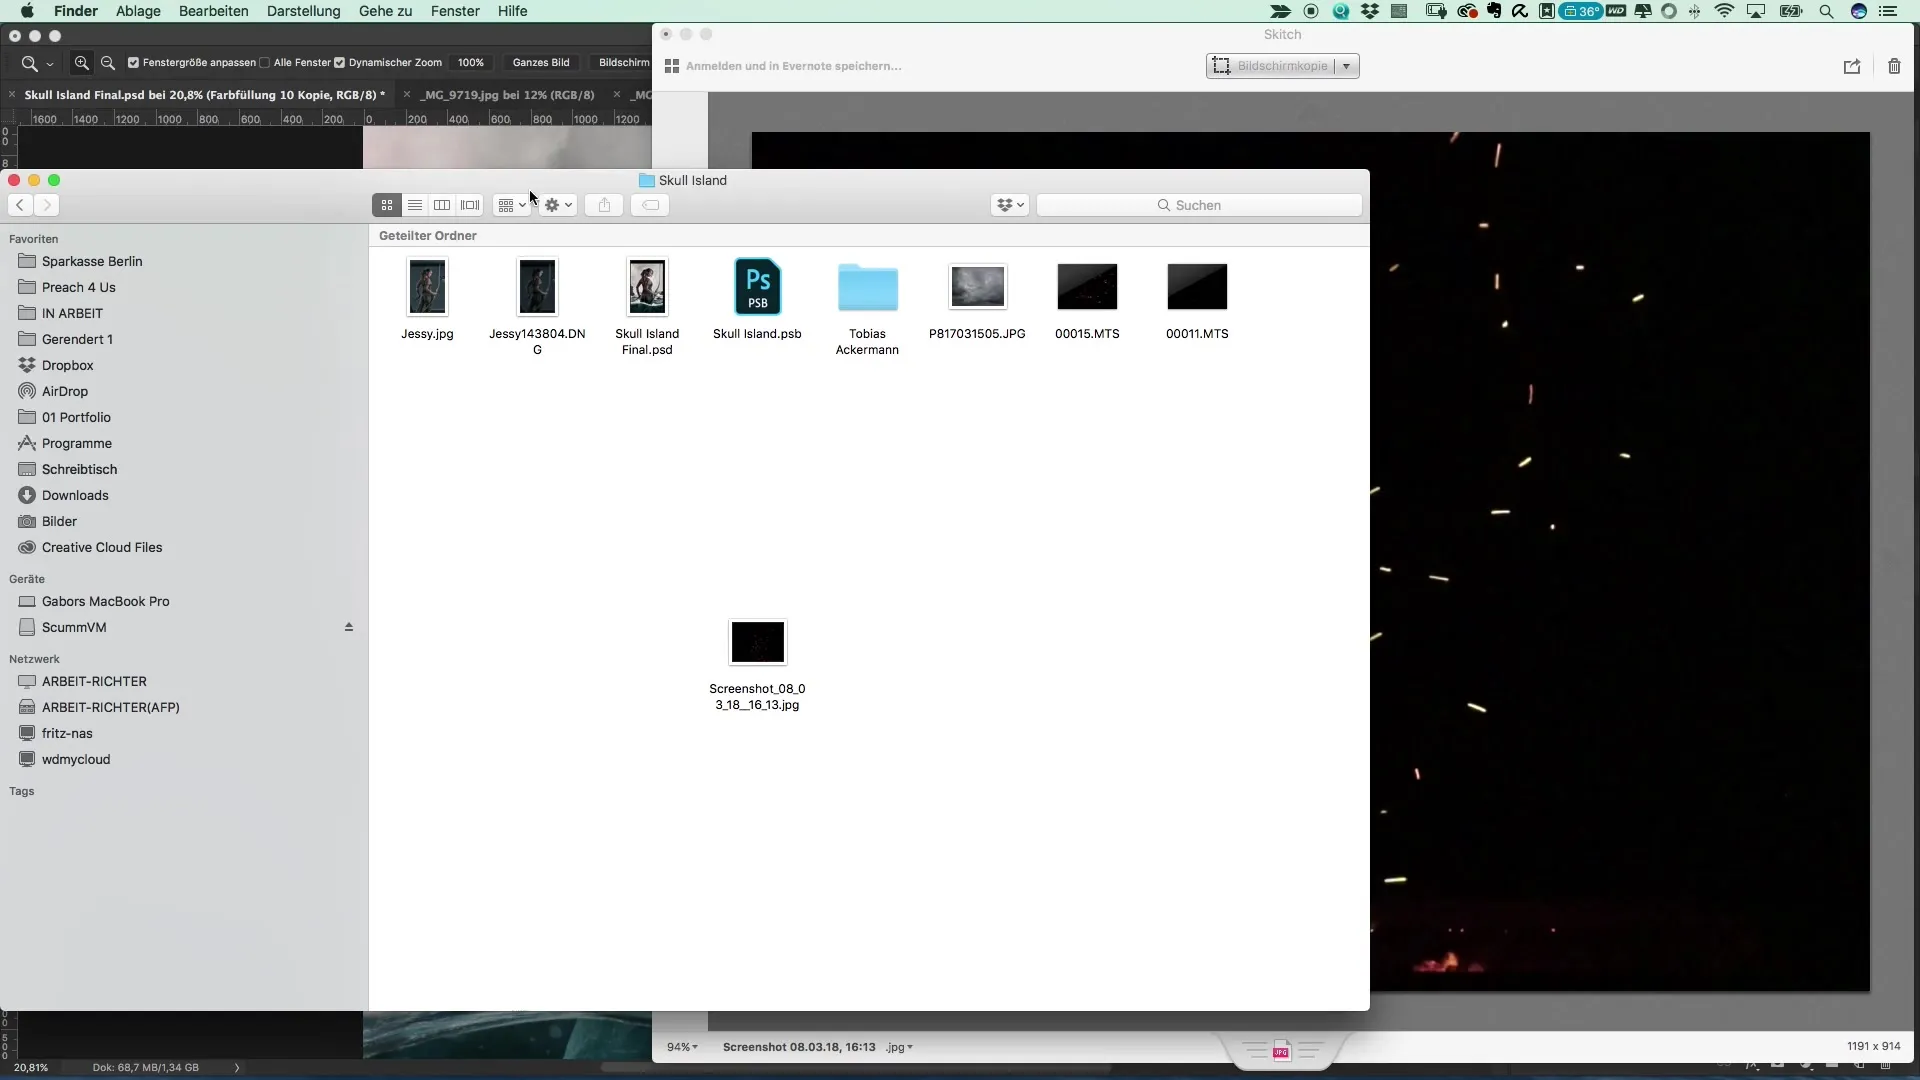Open the arrange-by grouping dropdown
Viewport: 1920px width, 1080px height.
point(511,205)
